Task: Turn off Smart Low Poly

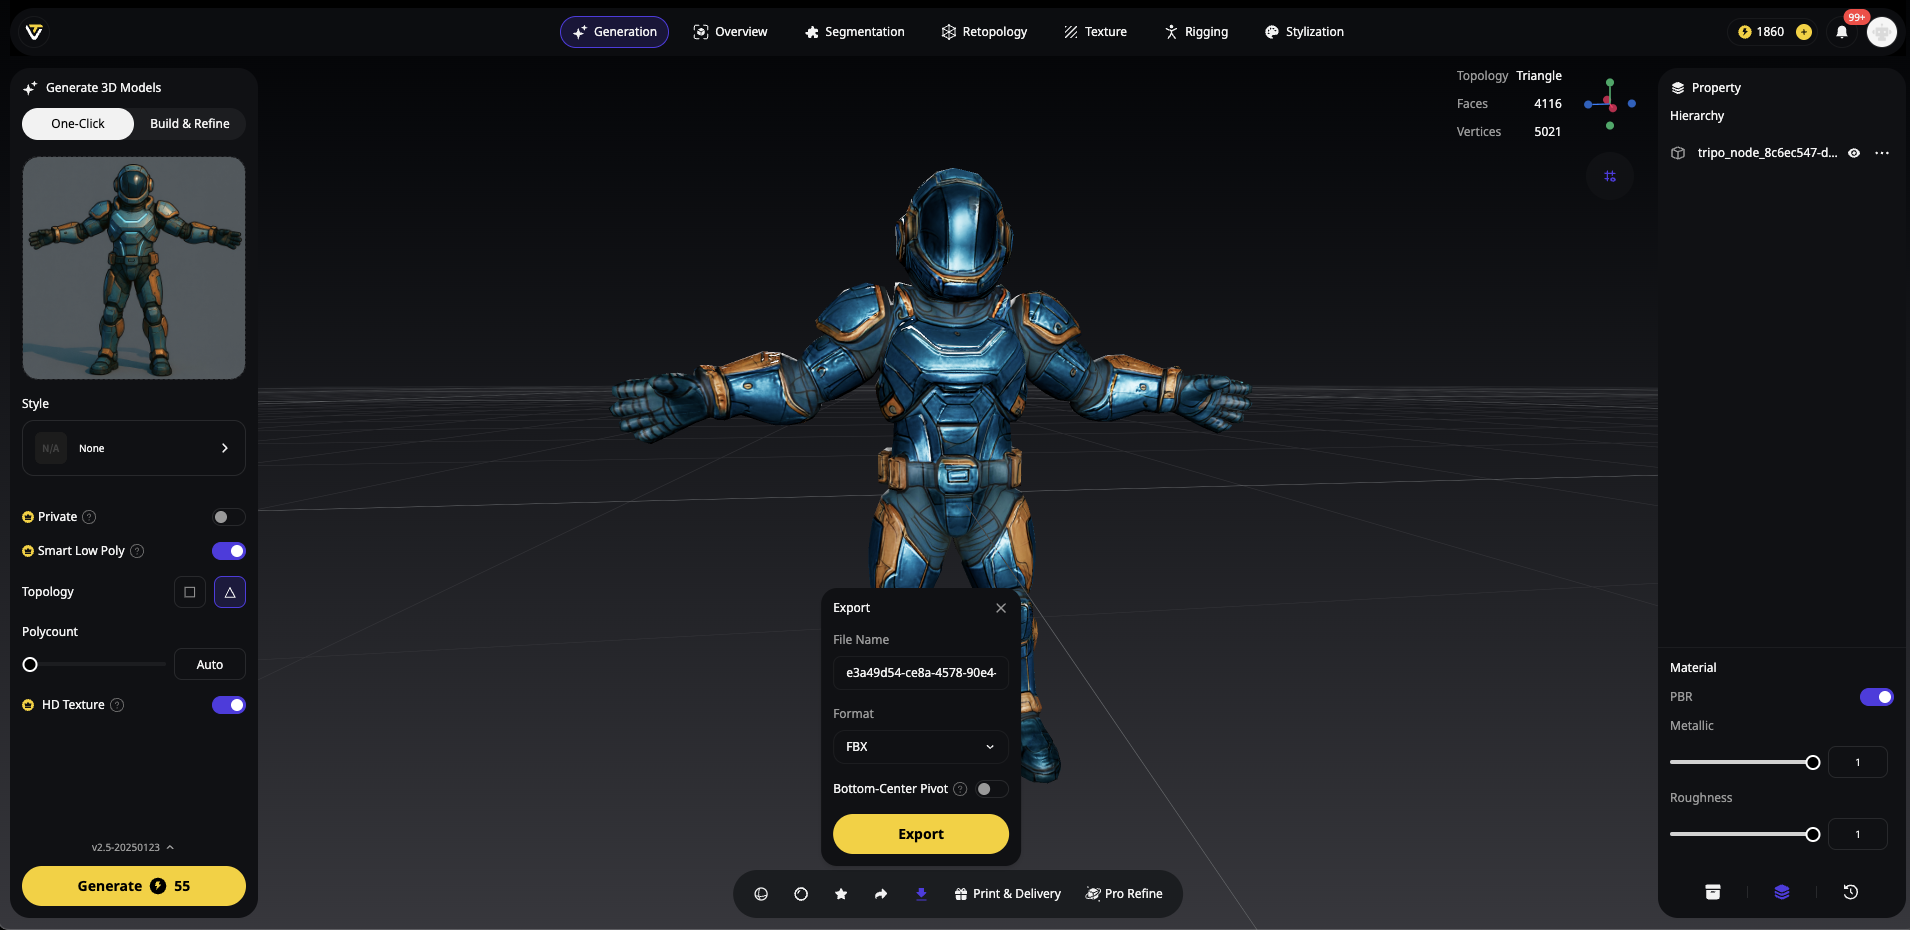Action: click(x=228, y=551)
